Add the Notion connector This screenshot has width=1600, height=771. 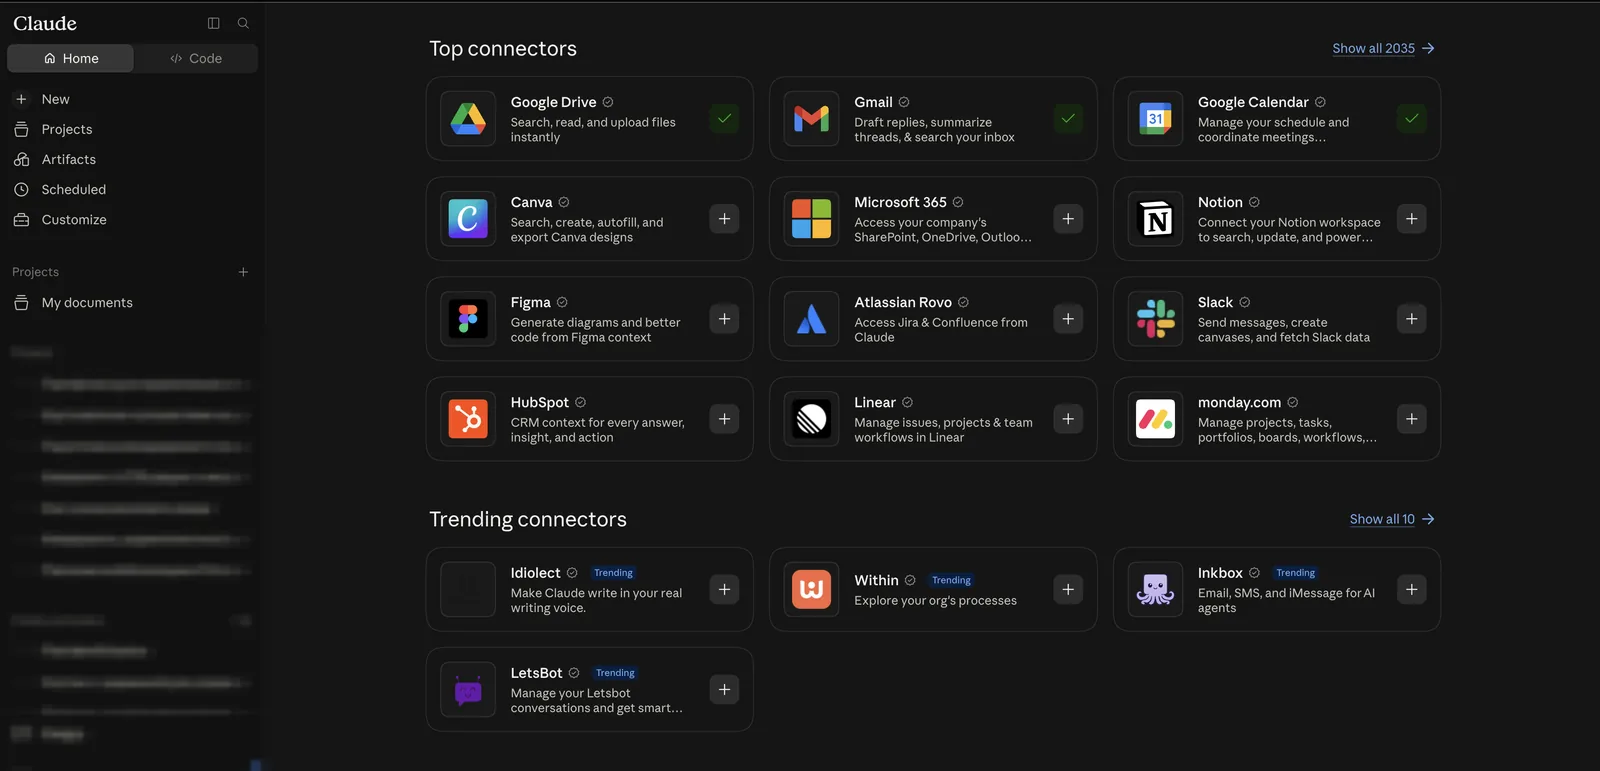click(1411, 219)
